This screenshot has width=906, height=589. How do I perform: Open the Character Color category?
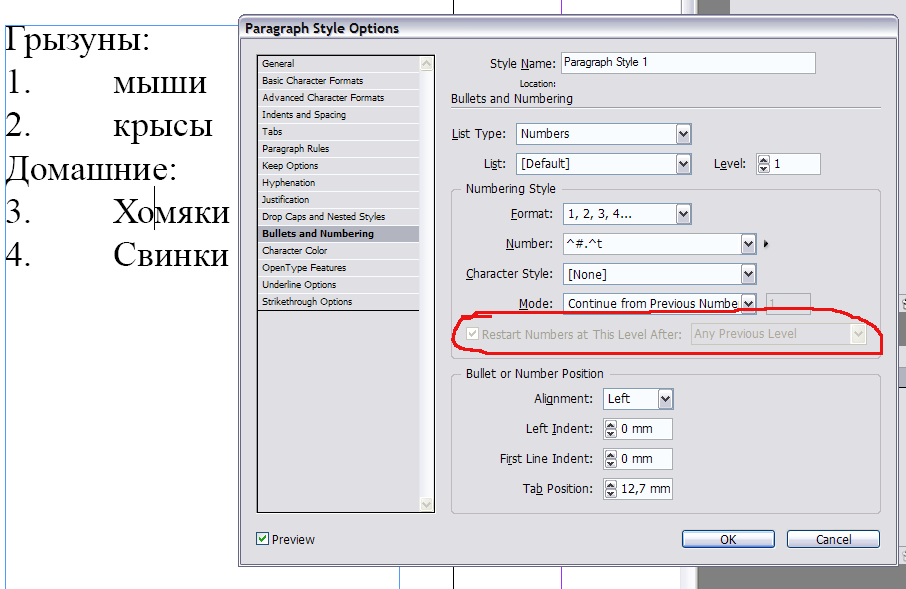click(339, 251)
